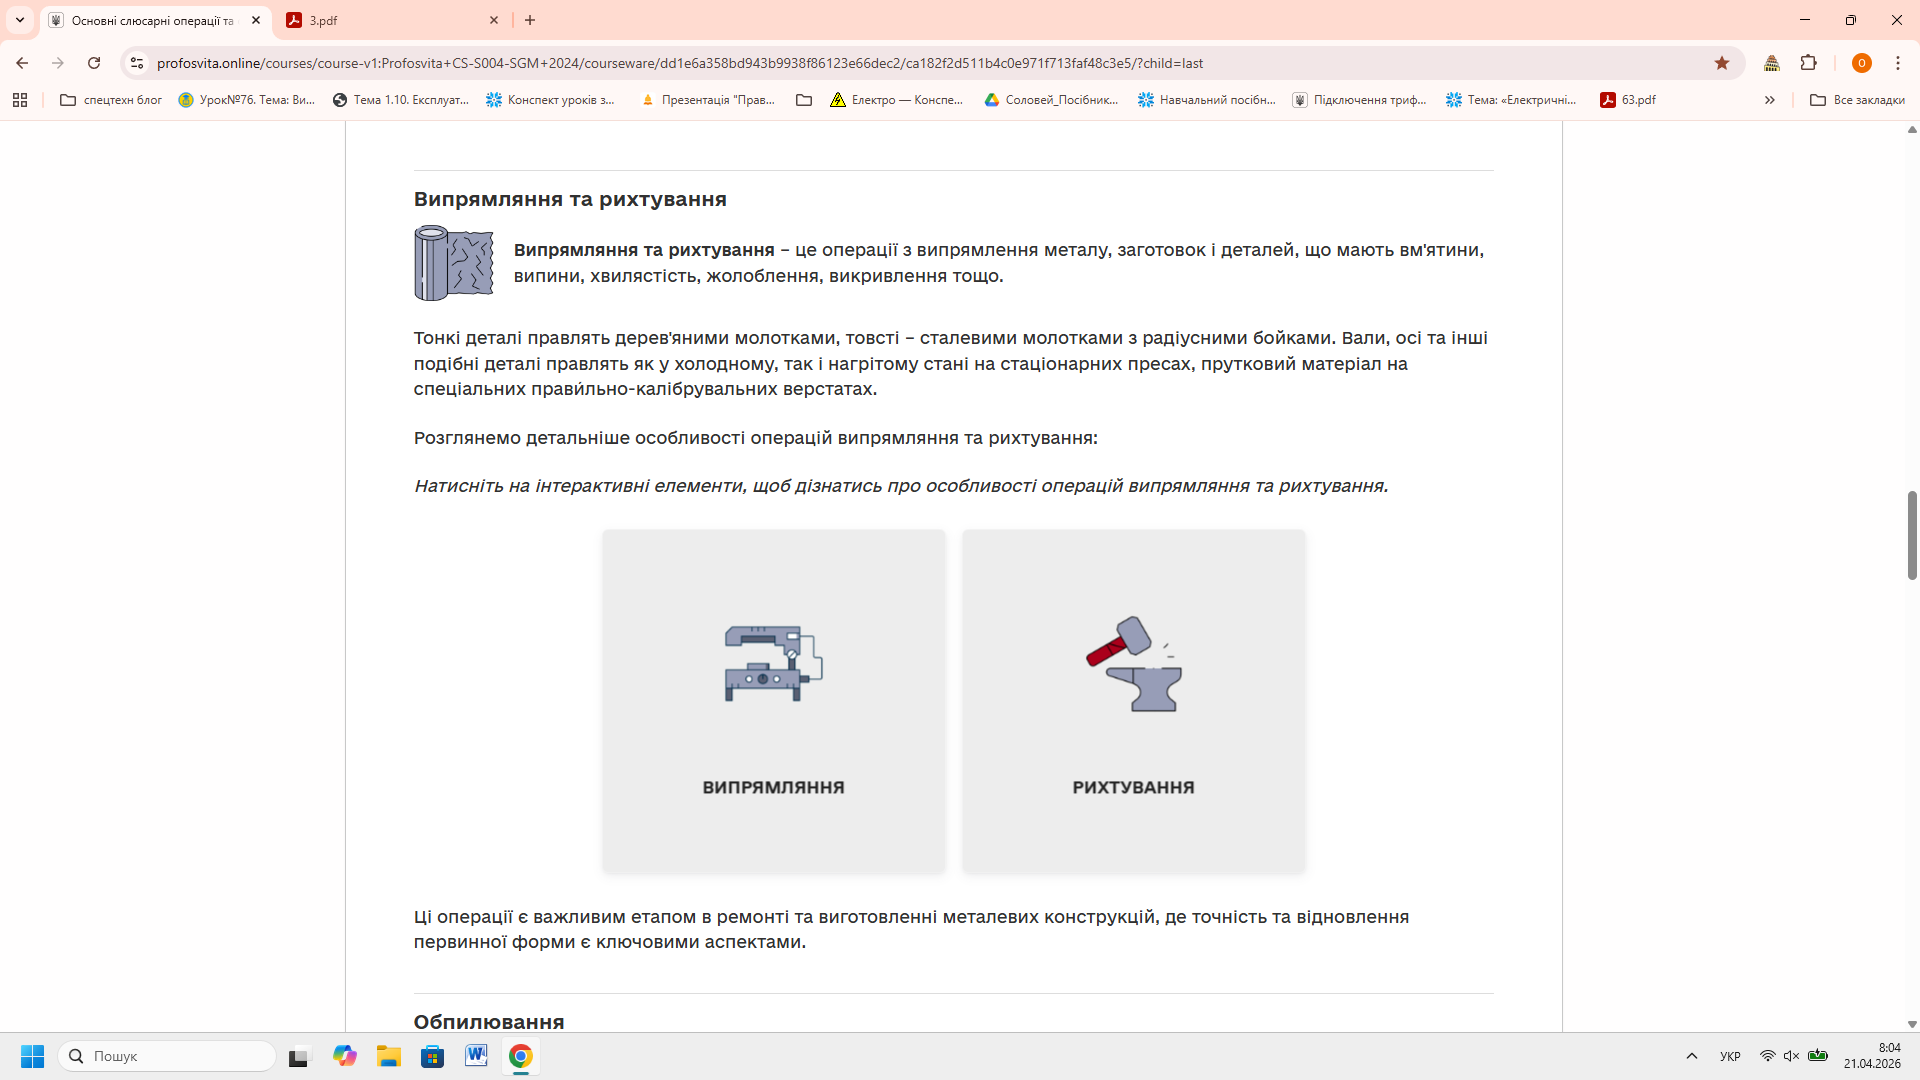Image resolution: width=1920 pixels, height=1080 pixels.
Task: Click the profosvita.online URL address field
Action: [x=680, y=63]
